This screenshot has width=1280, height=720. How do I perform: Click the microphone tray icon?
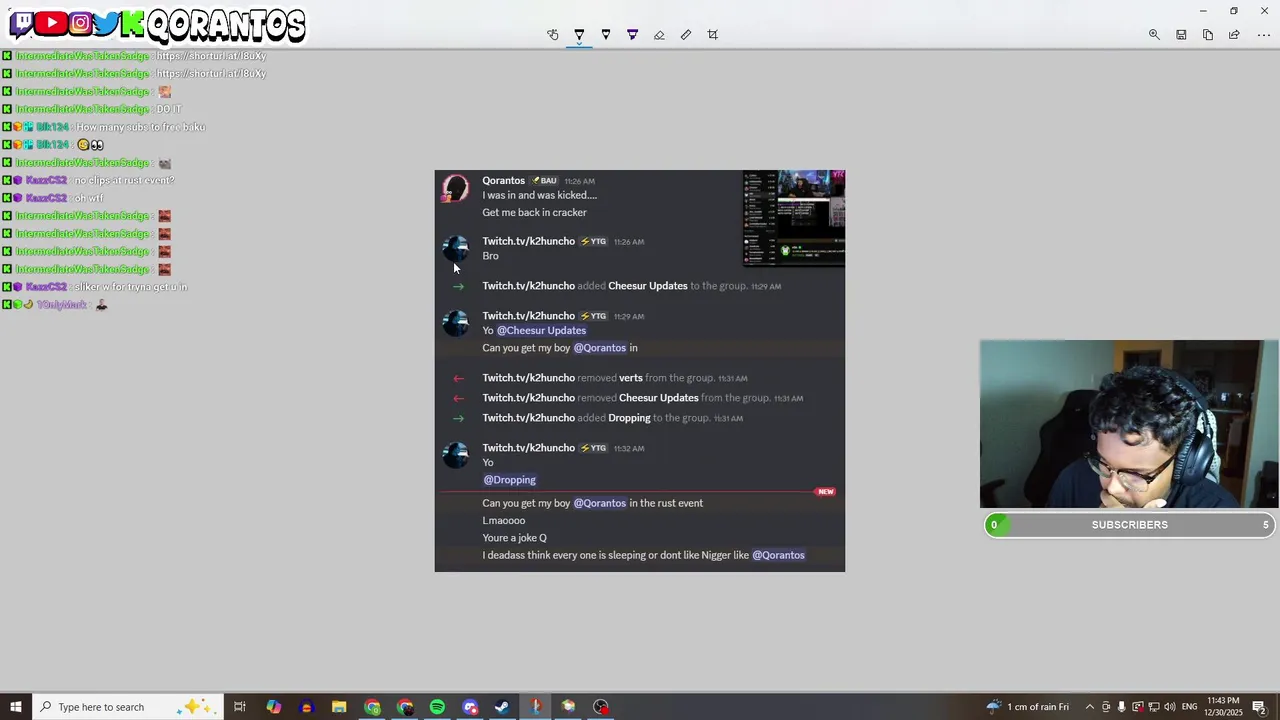point(1121,707)
